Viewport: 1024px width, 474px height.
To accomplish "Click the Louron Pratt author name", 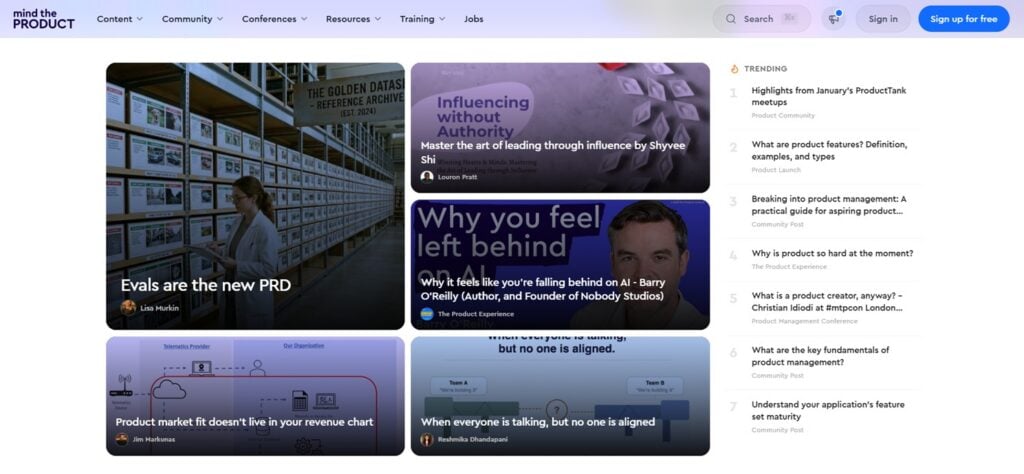I will pyautogui.click(x=457, y=177).
